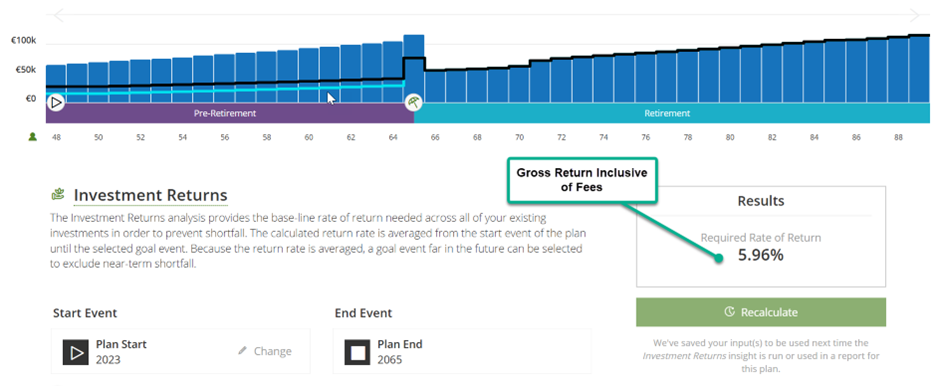Click the tall chart bar at age 65
The image size is (940, 386).
pos(414,68)
